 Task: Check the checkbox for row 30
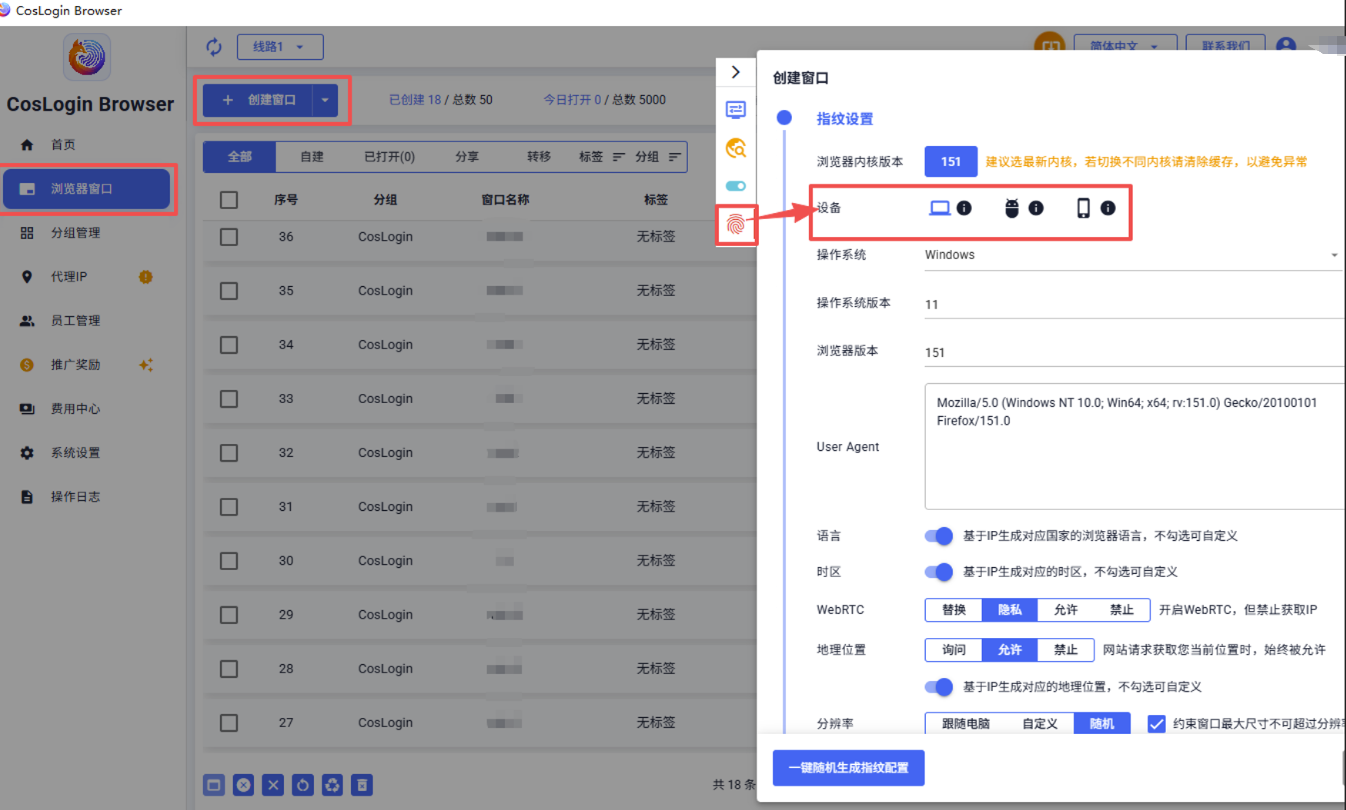229,561
